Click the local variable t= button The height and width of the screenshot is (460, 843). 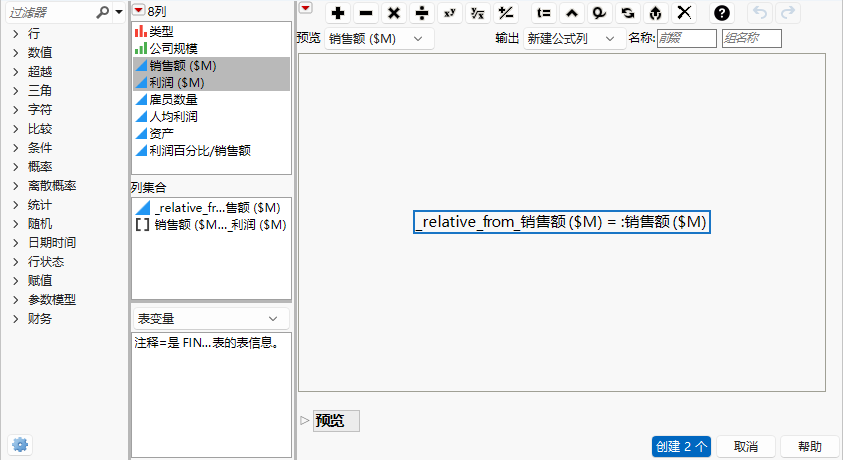click(x=544, y=13)
